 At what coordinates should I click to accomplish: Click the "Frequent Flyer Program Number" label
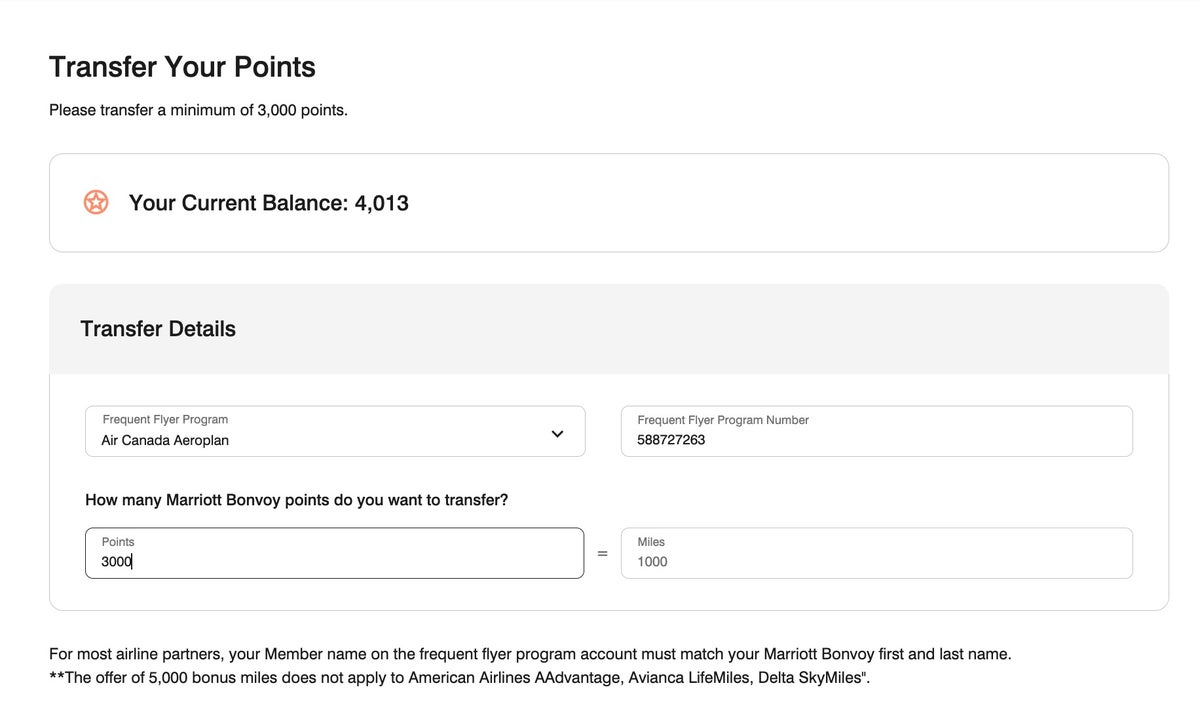[x=722, y=420]
